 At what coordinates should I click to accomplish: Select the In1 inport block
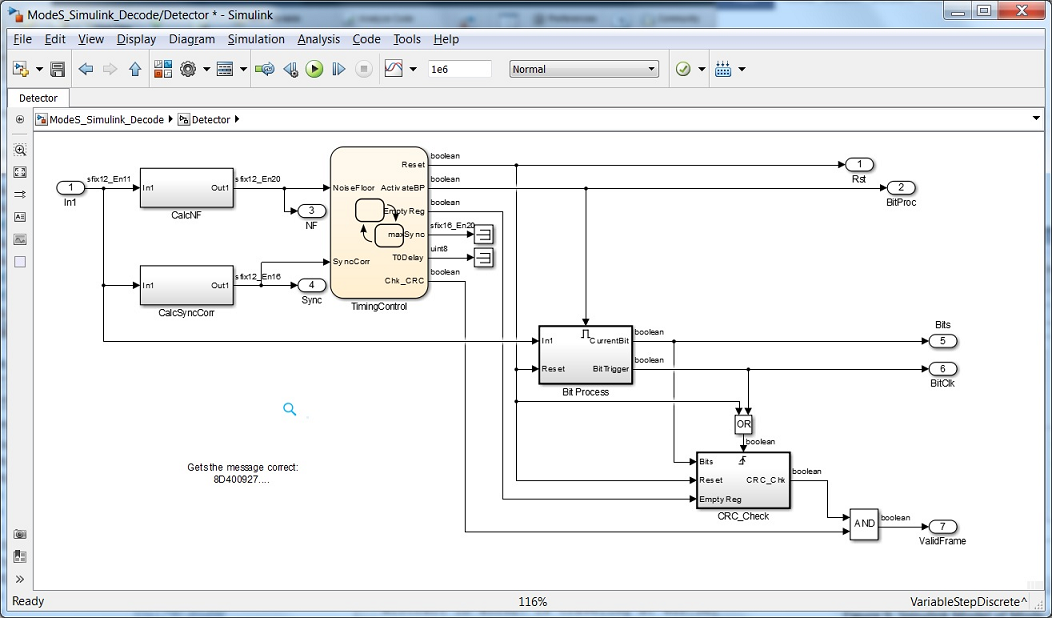pos(70,188)
